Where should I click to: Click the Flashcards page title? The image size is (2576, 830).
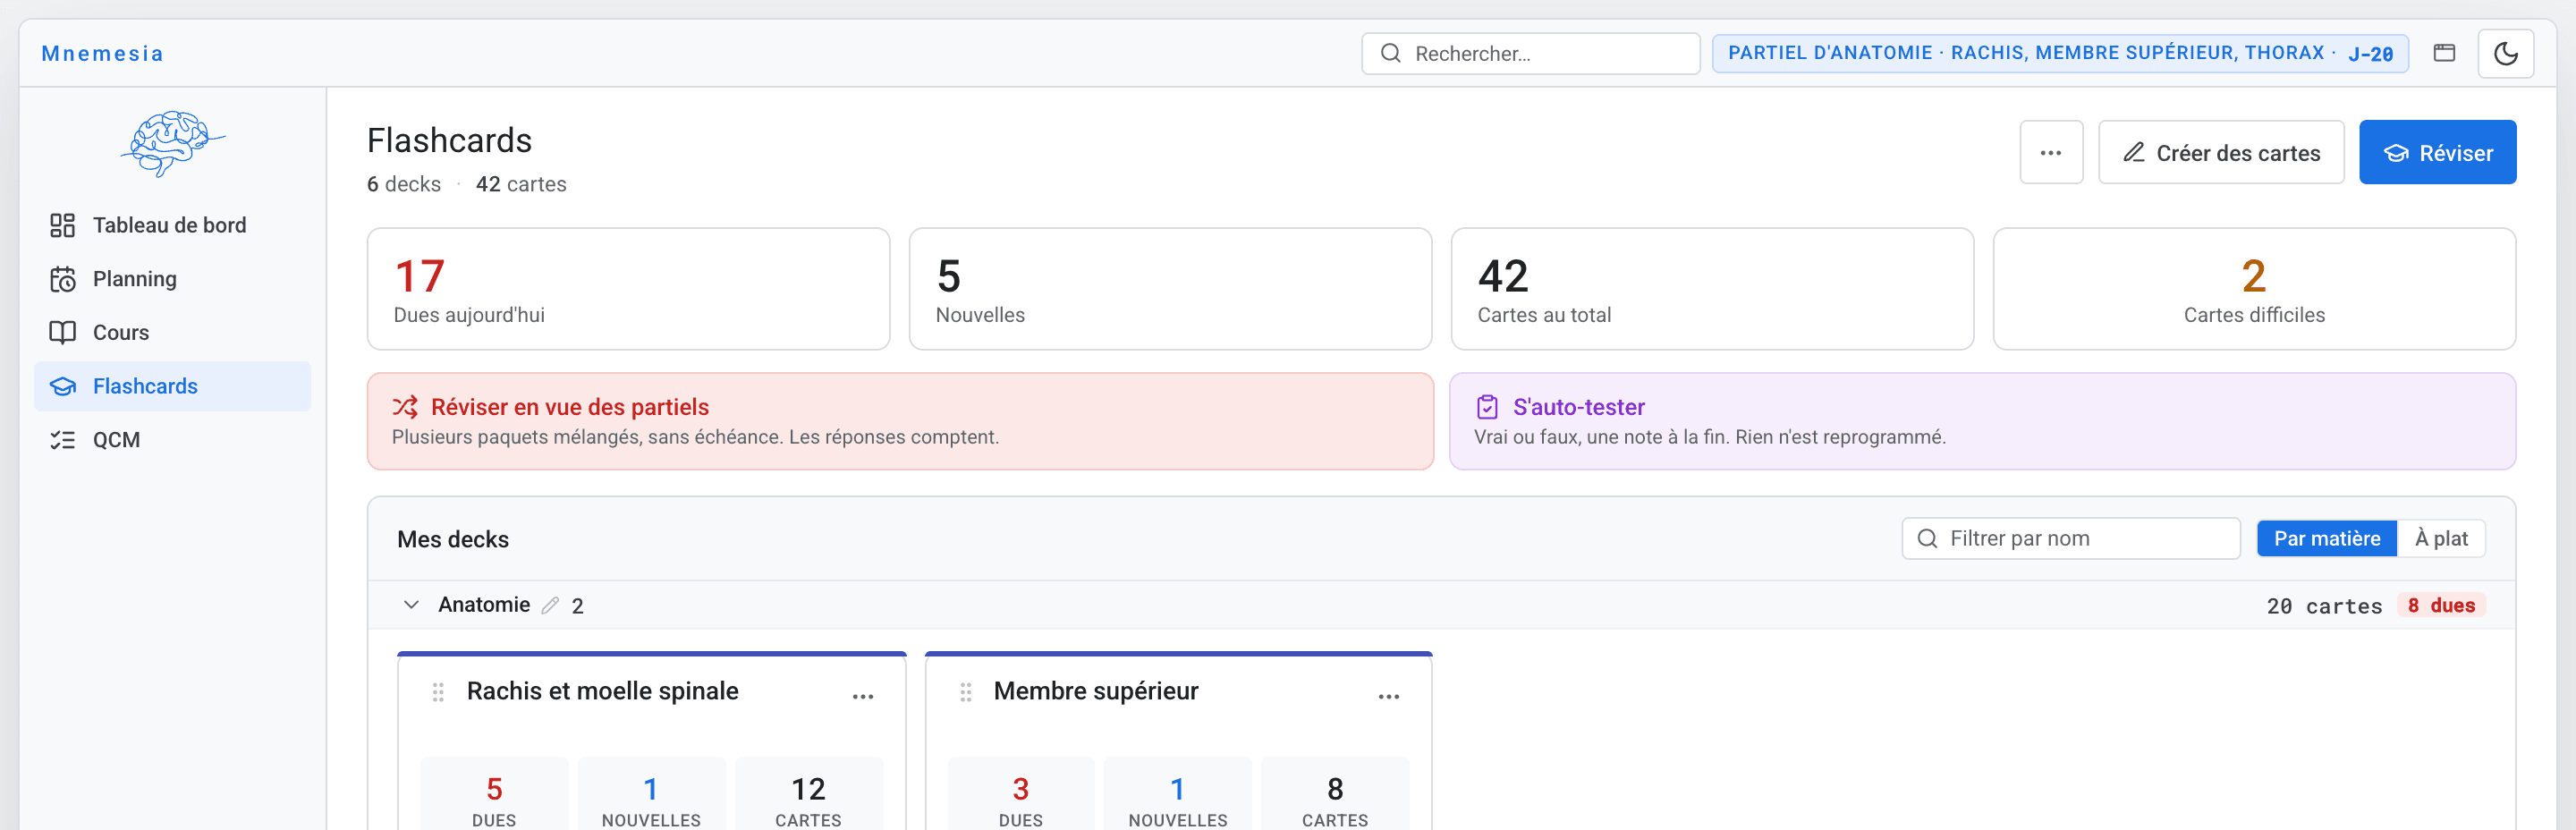[x=449, y=141]
